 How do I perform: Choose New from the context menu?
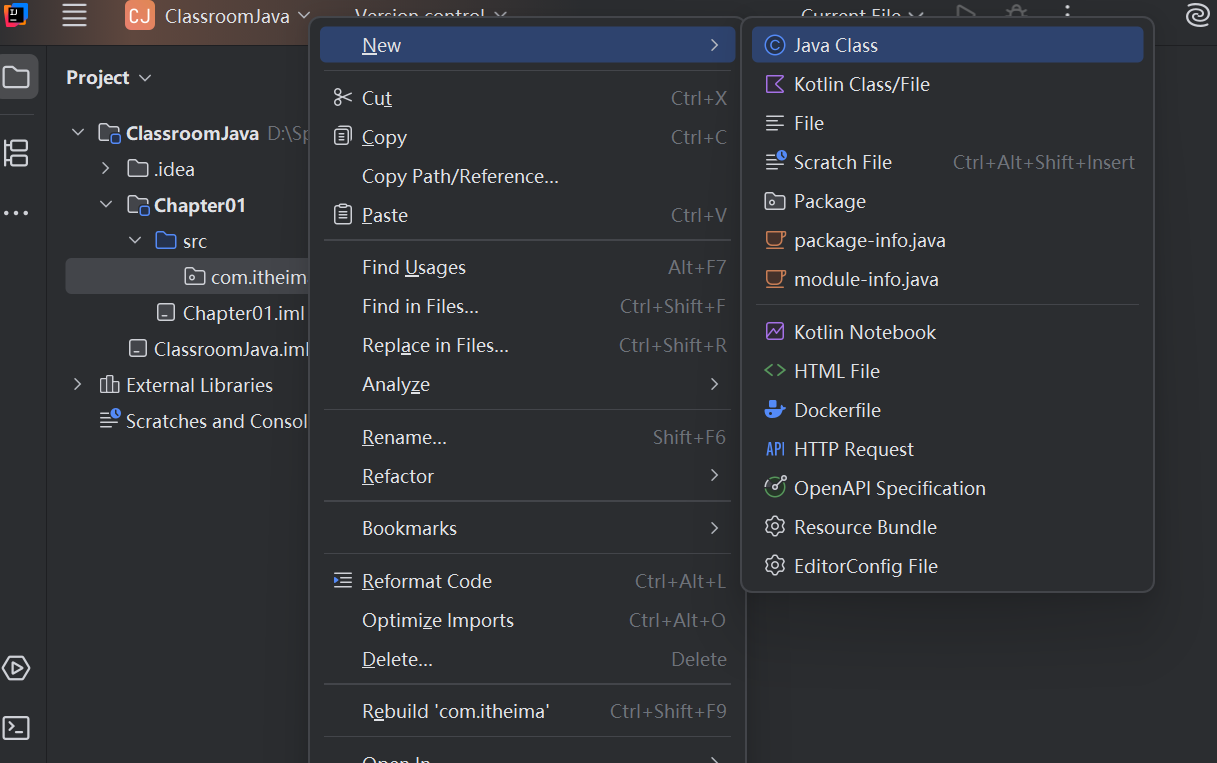click(527, 45)
